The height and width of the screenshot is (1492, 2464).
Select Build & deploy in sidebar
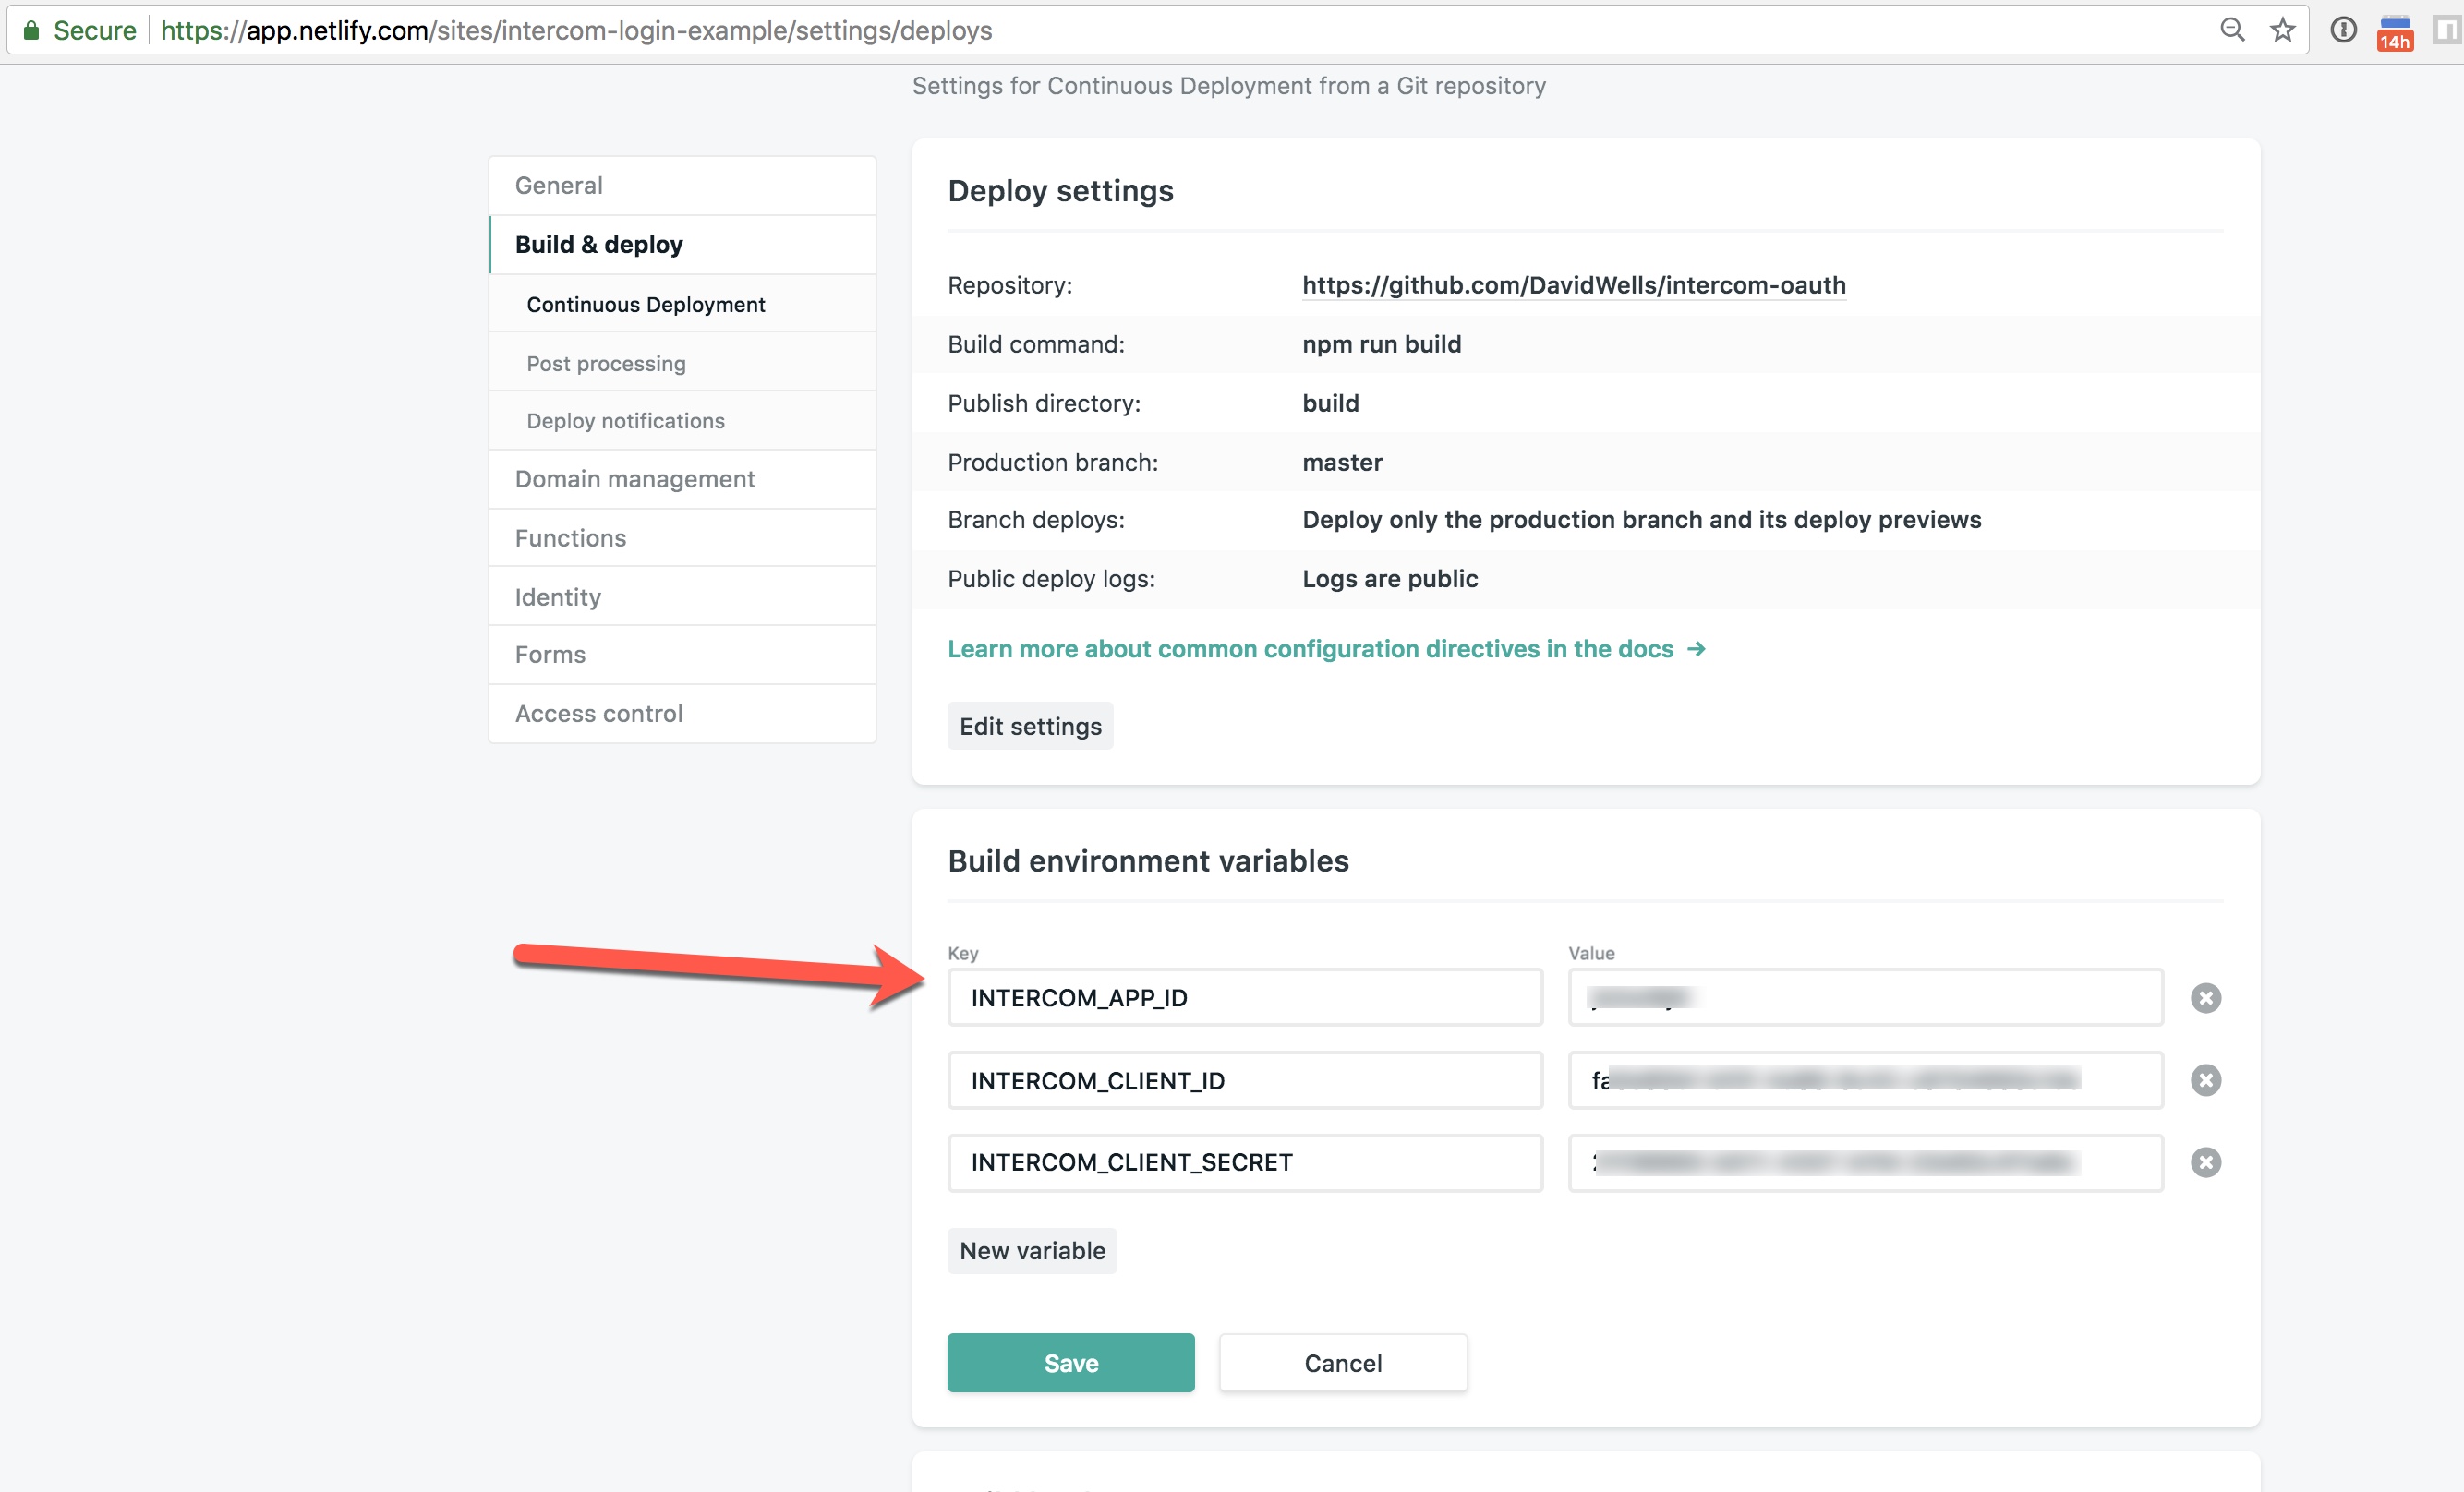pyautogui.click(x=682, y=244)
